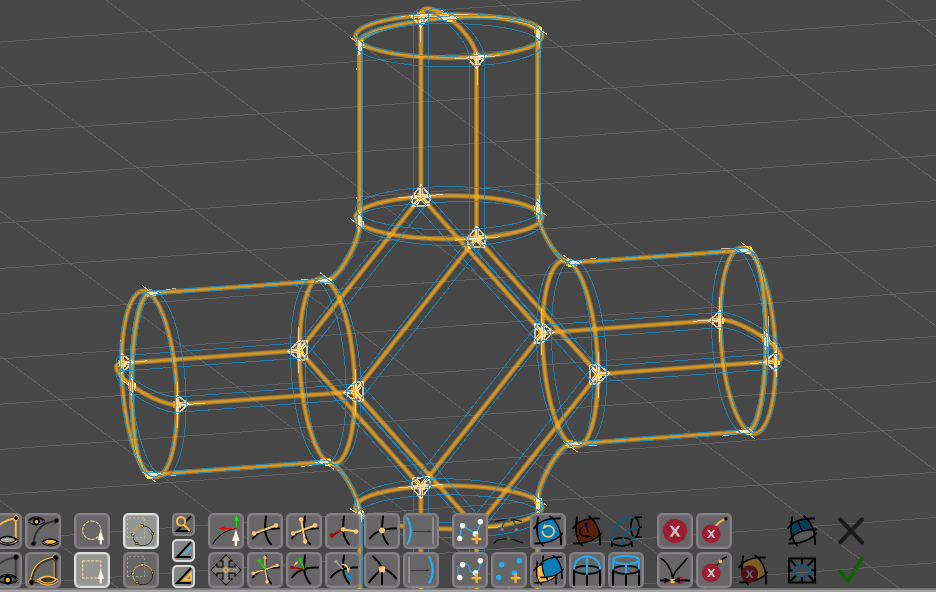Click the blue patch rotate arrow icon

point(548,531)
